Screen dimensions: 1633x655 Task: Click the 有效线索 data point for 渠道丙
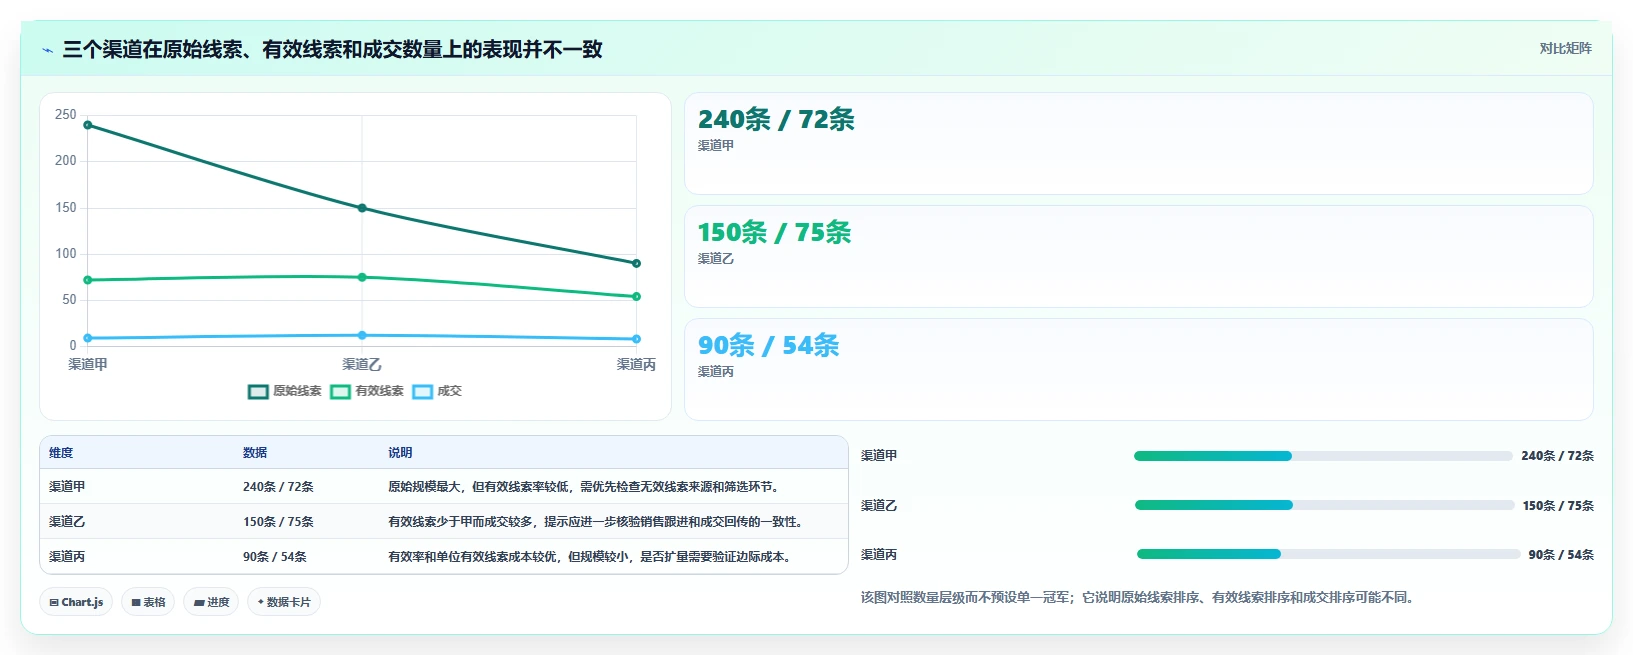636,296
